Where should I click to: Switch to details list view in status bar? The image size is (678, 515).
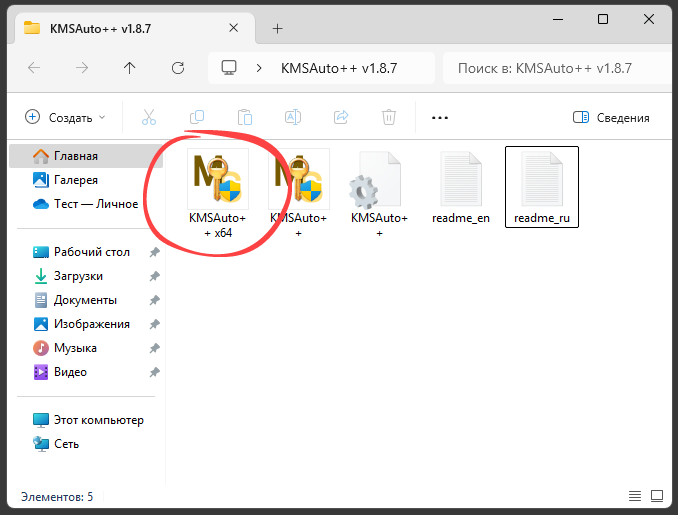635,496
